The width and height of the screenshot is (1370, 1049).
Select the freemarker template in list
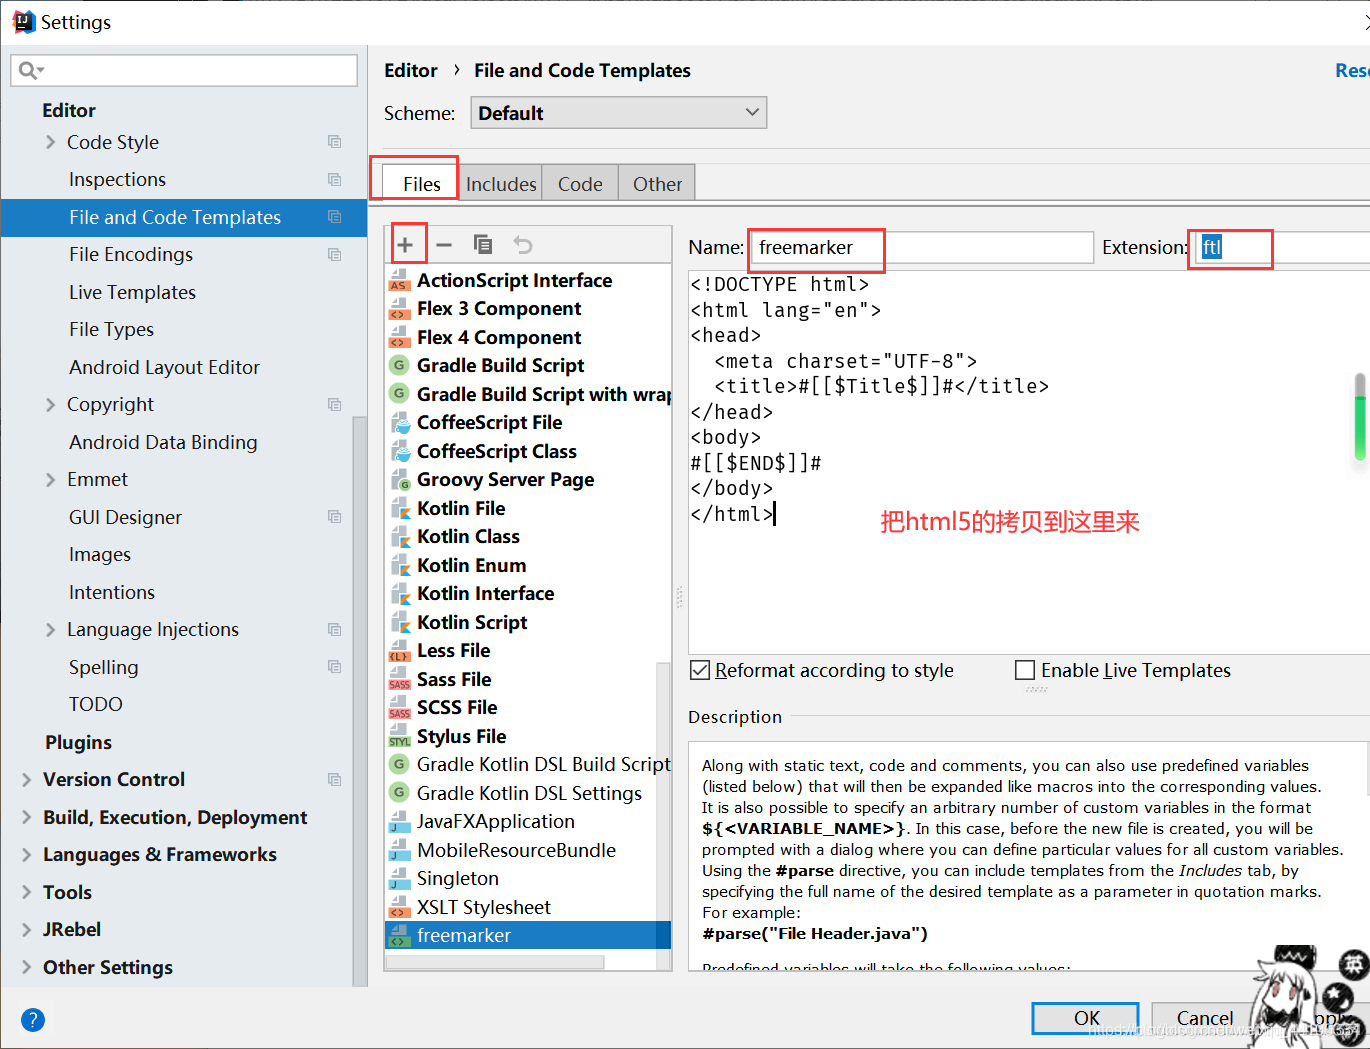coord(528,935)
